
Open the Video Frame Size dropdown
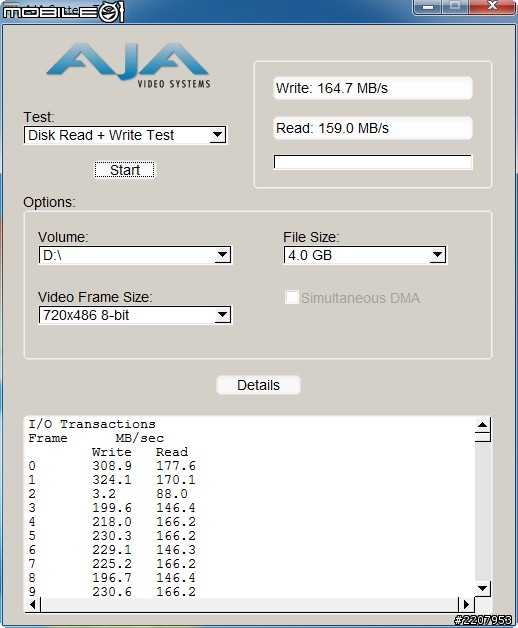point(135,315)
